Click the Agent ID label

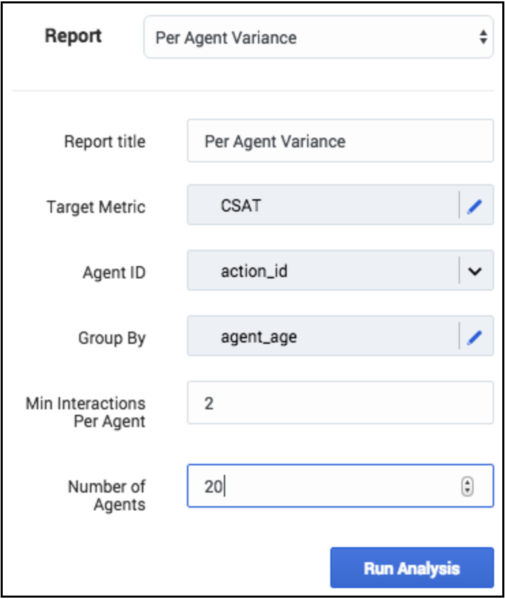[x=114, y=273]
